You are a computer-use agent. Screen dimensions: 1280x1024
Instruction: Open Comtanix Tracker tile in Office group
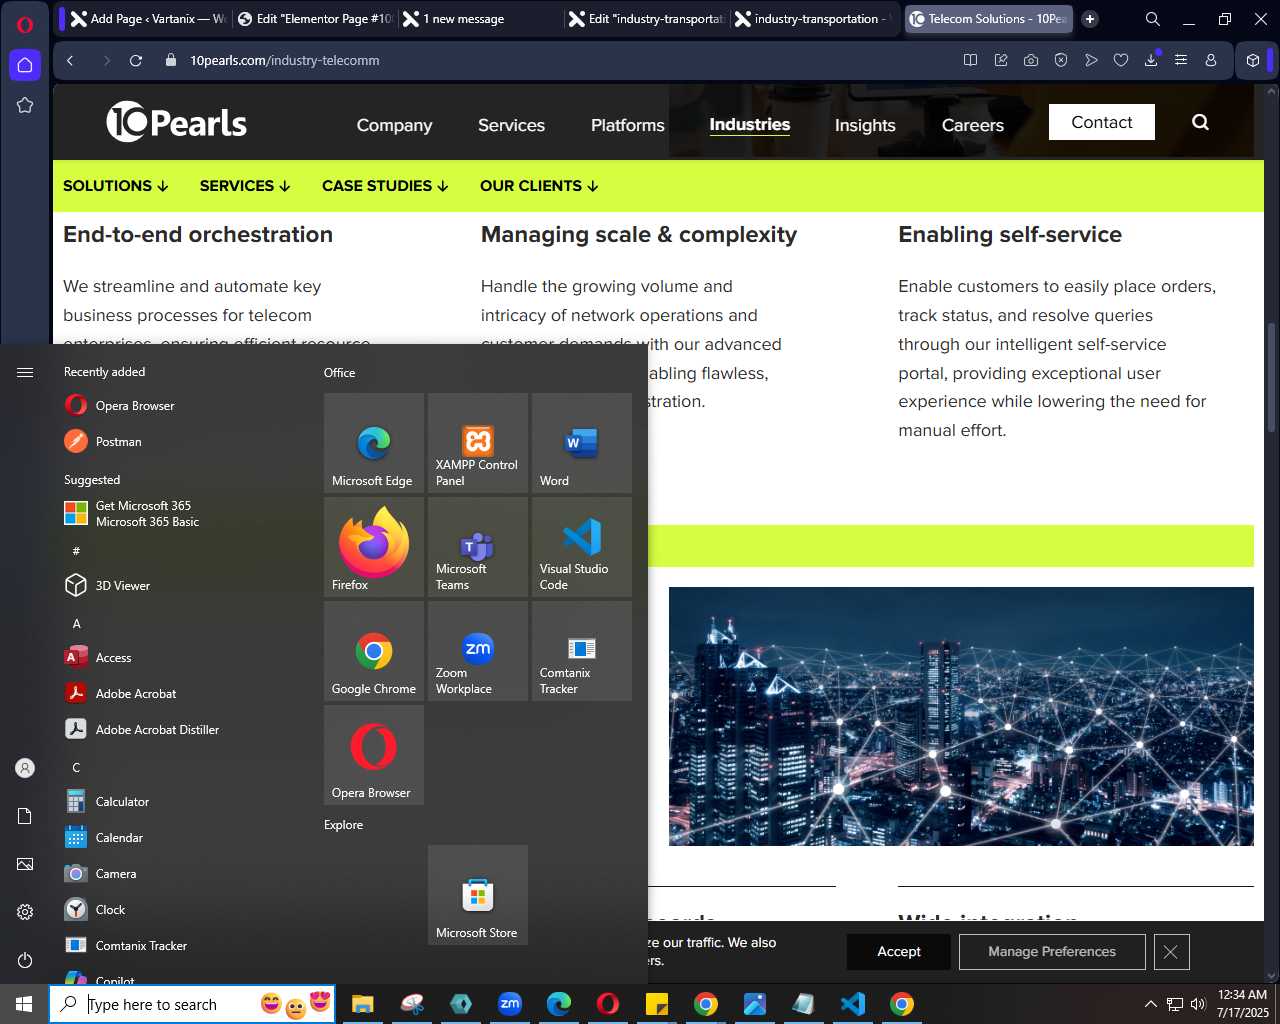(x=582, y=651)
